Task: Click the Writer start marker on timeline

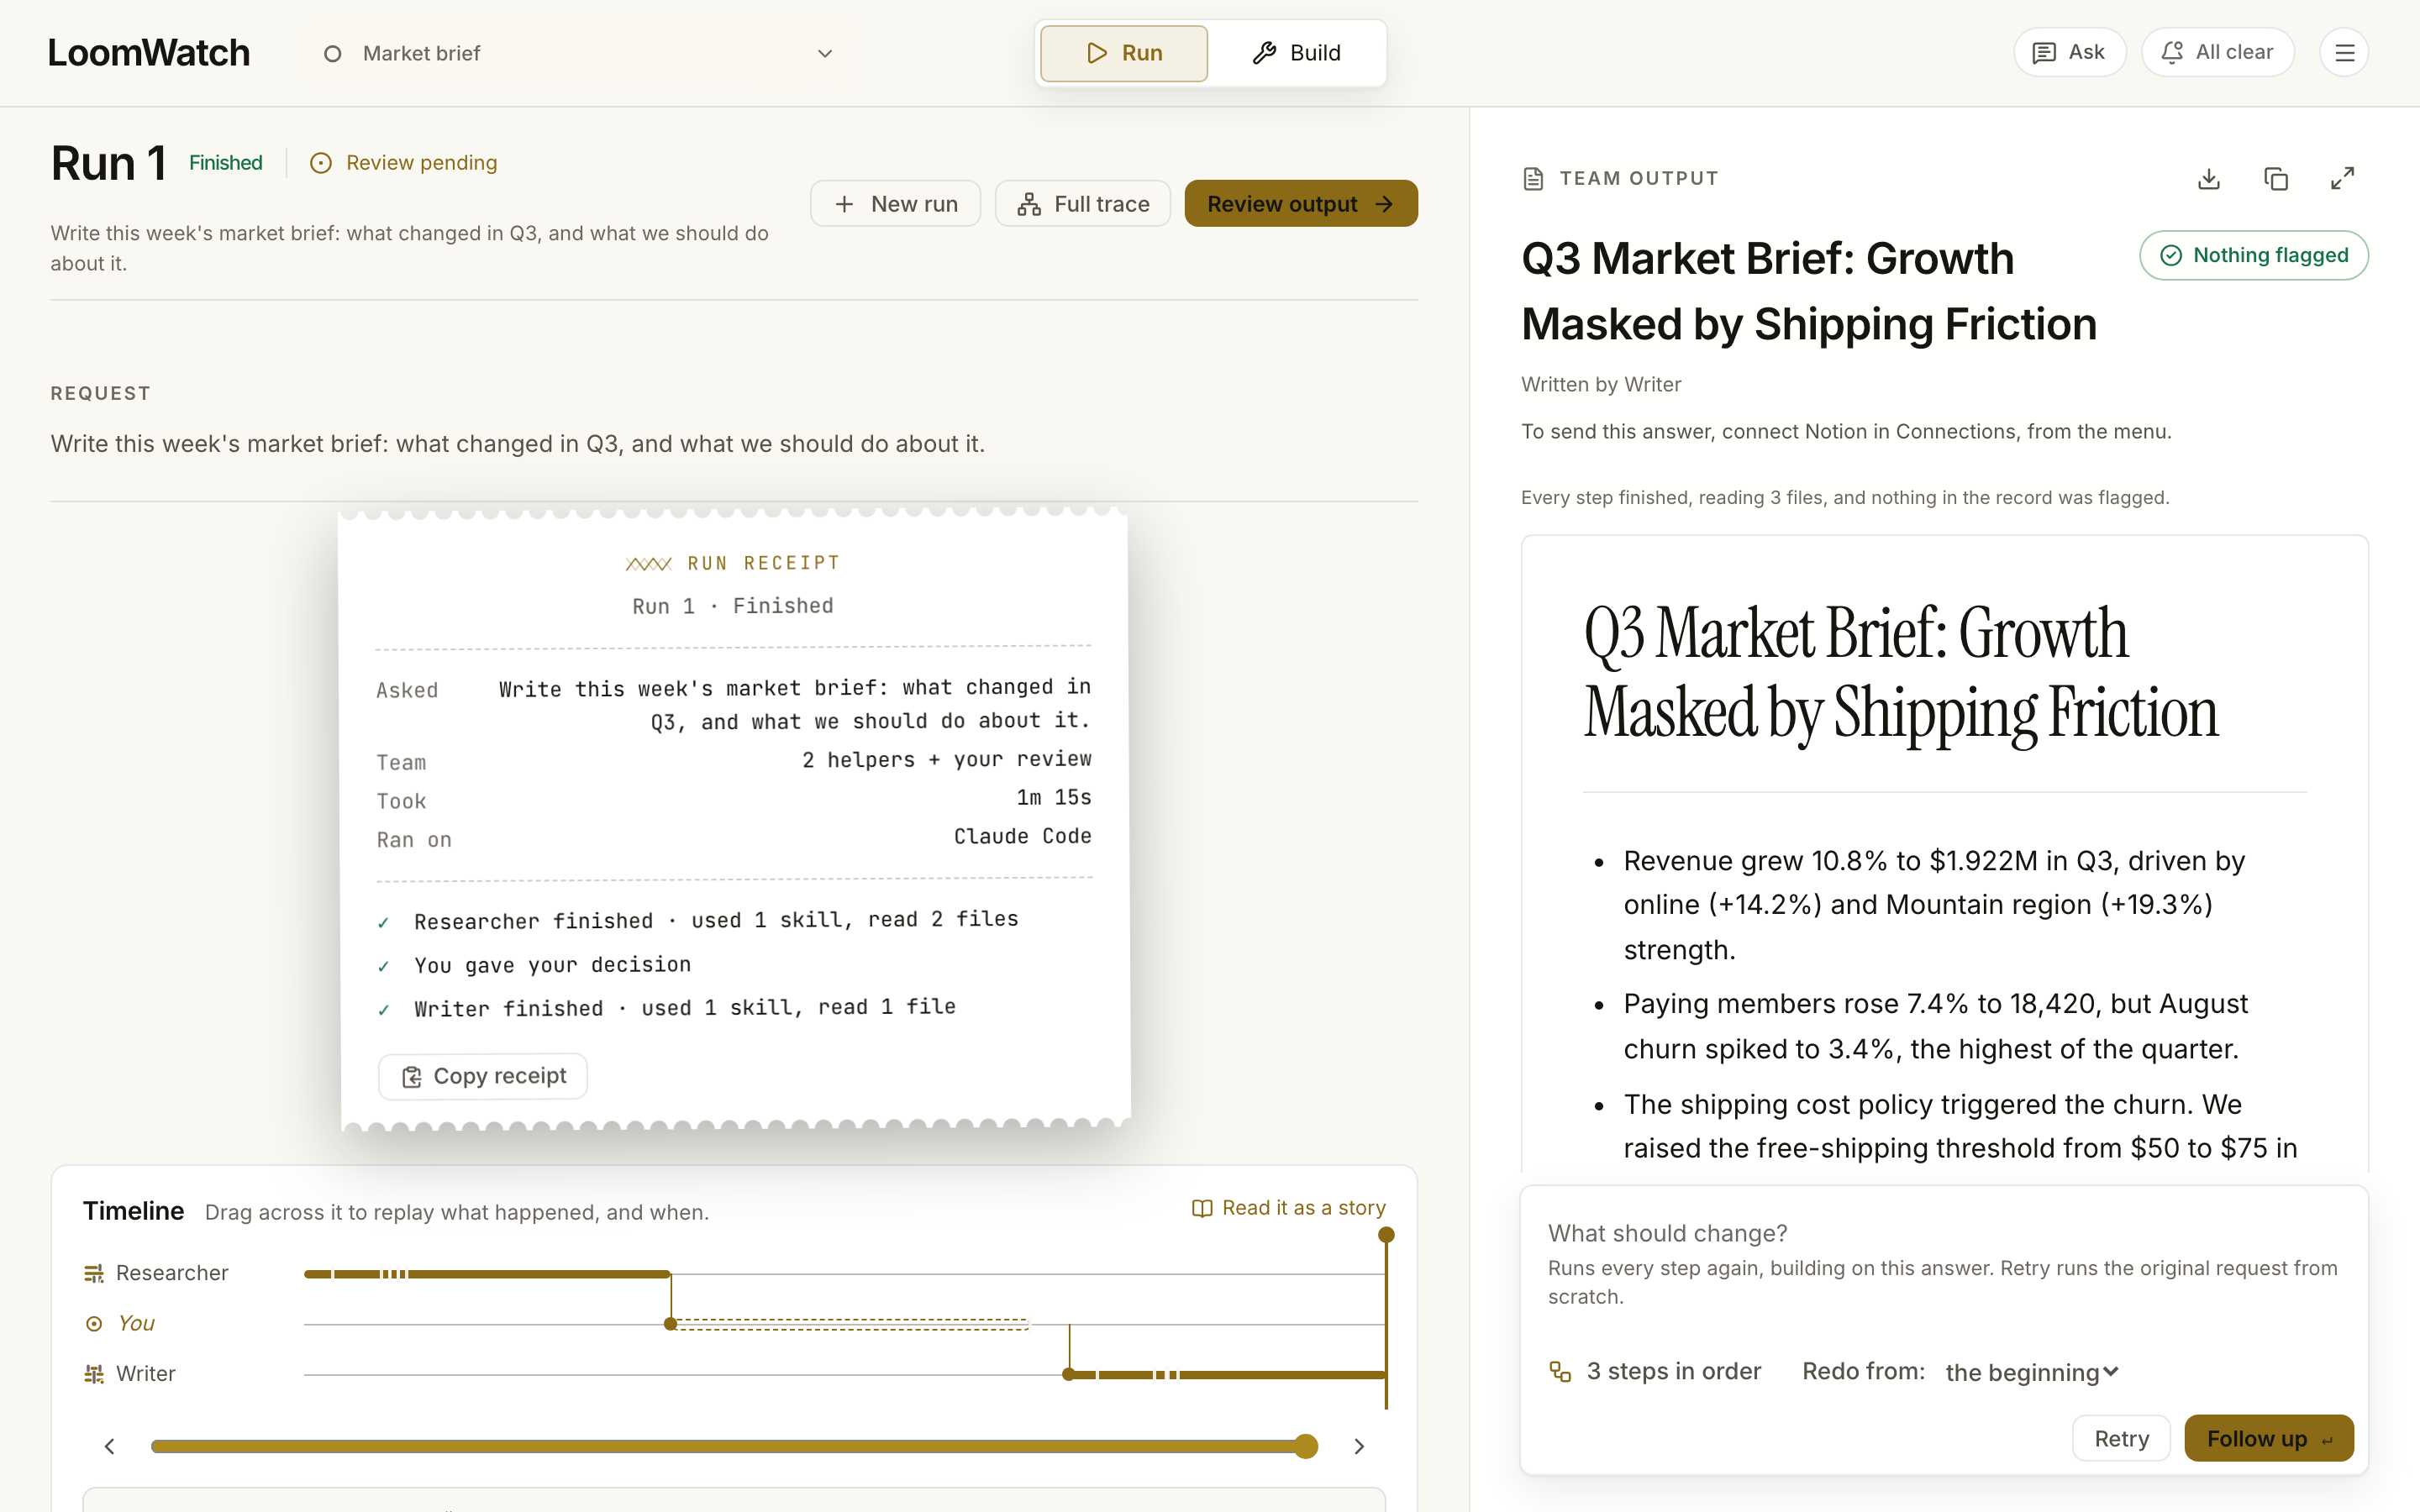Action: point(1069,1374)
